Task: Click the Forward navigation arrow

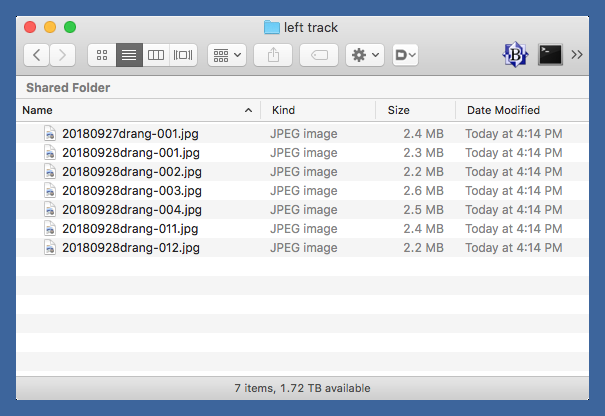Action: pos(63,56)
